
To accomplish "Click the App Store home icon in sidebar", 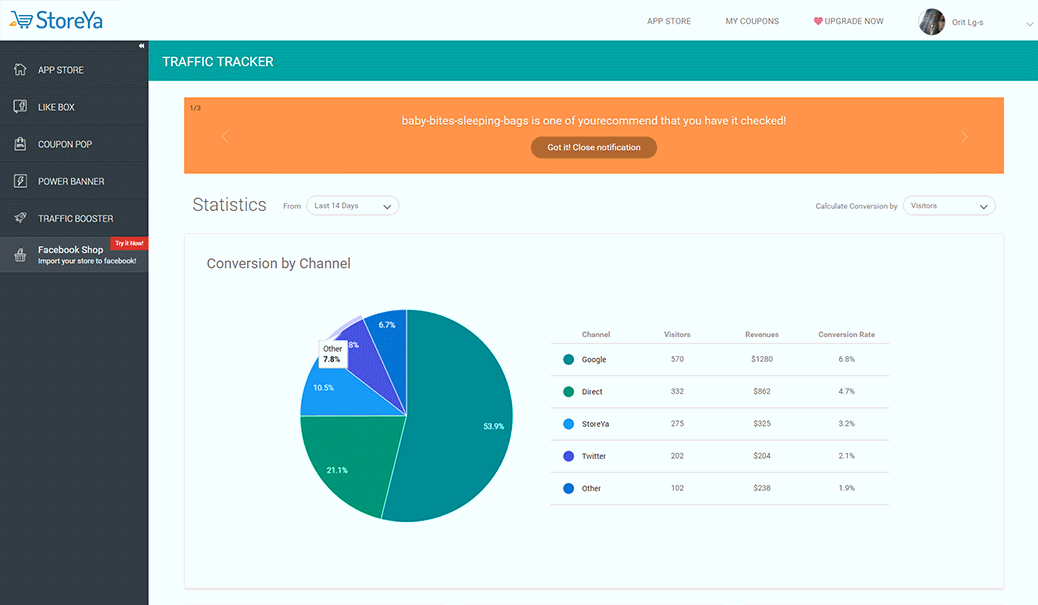I will 21,70.
